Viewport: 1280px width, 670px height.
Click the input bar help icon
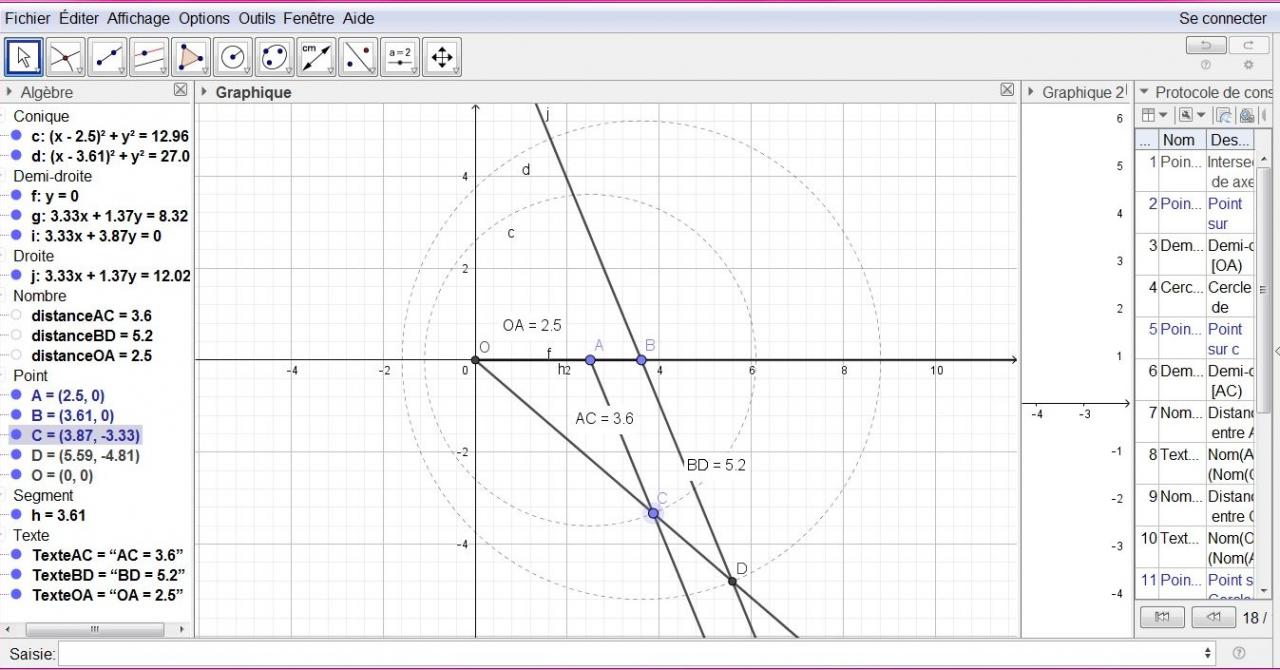1239,653
